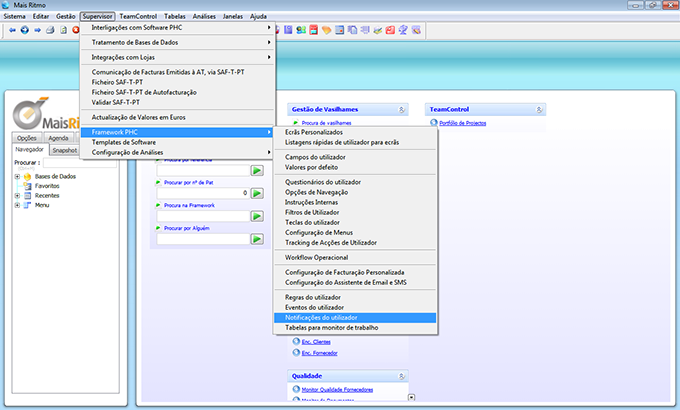Expand the Menu tree node
680x410 pixels.
17,205
